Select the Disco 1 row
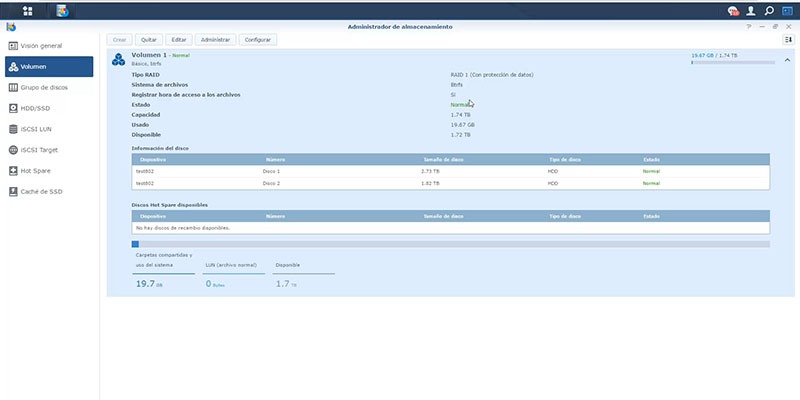 (451, 171)
